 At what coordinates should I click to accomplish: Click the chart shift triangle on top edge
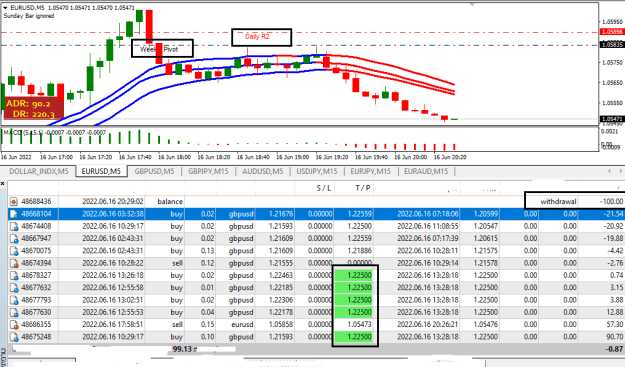click(x=473, y=4)
